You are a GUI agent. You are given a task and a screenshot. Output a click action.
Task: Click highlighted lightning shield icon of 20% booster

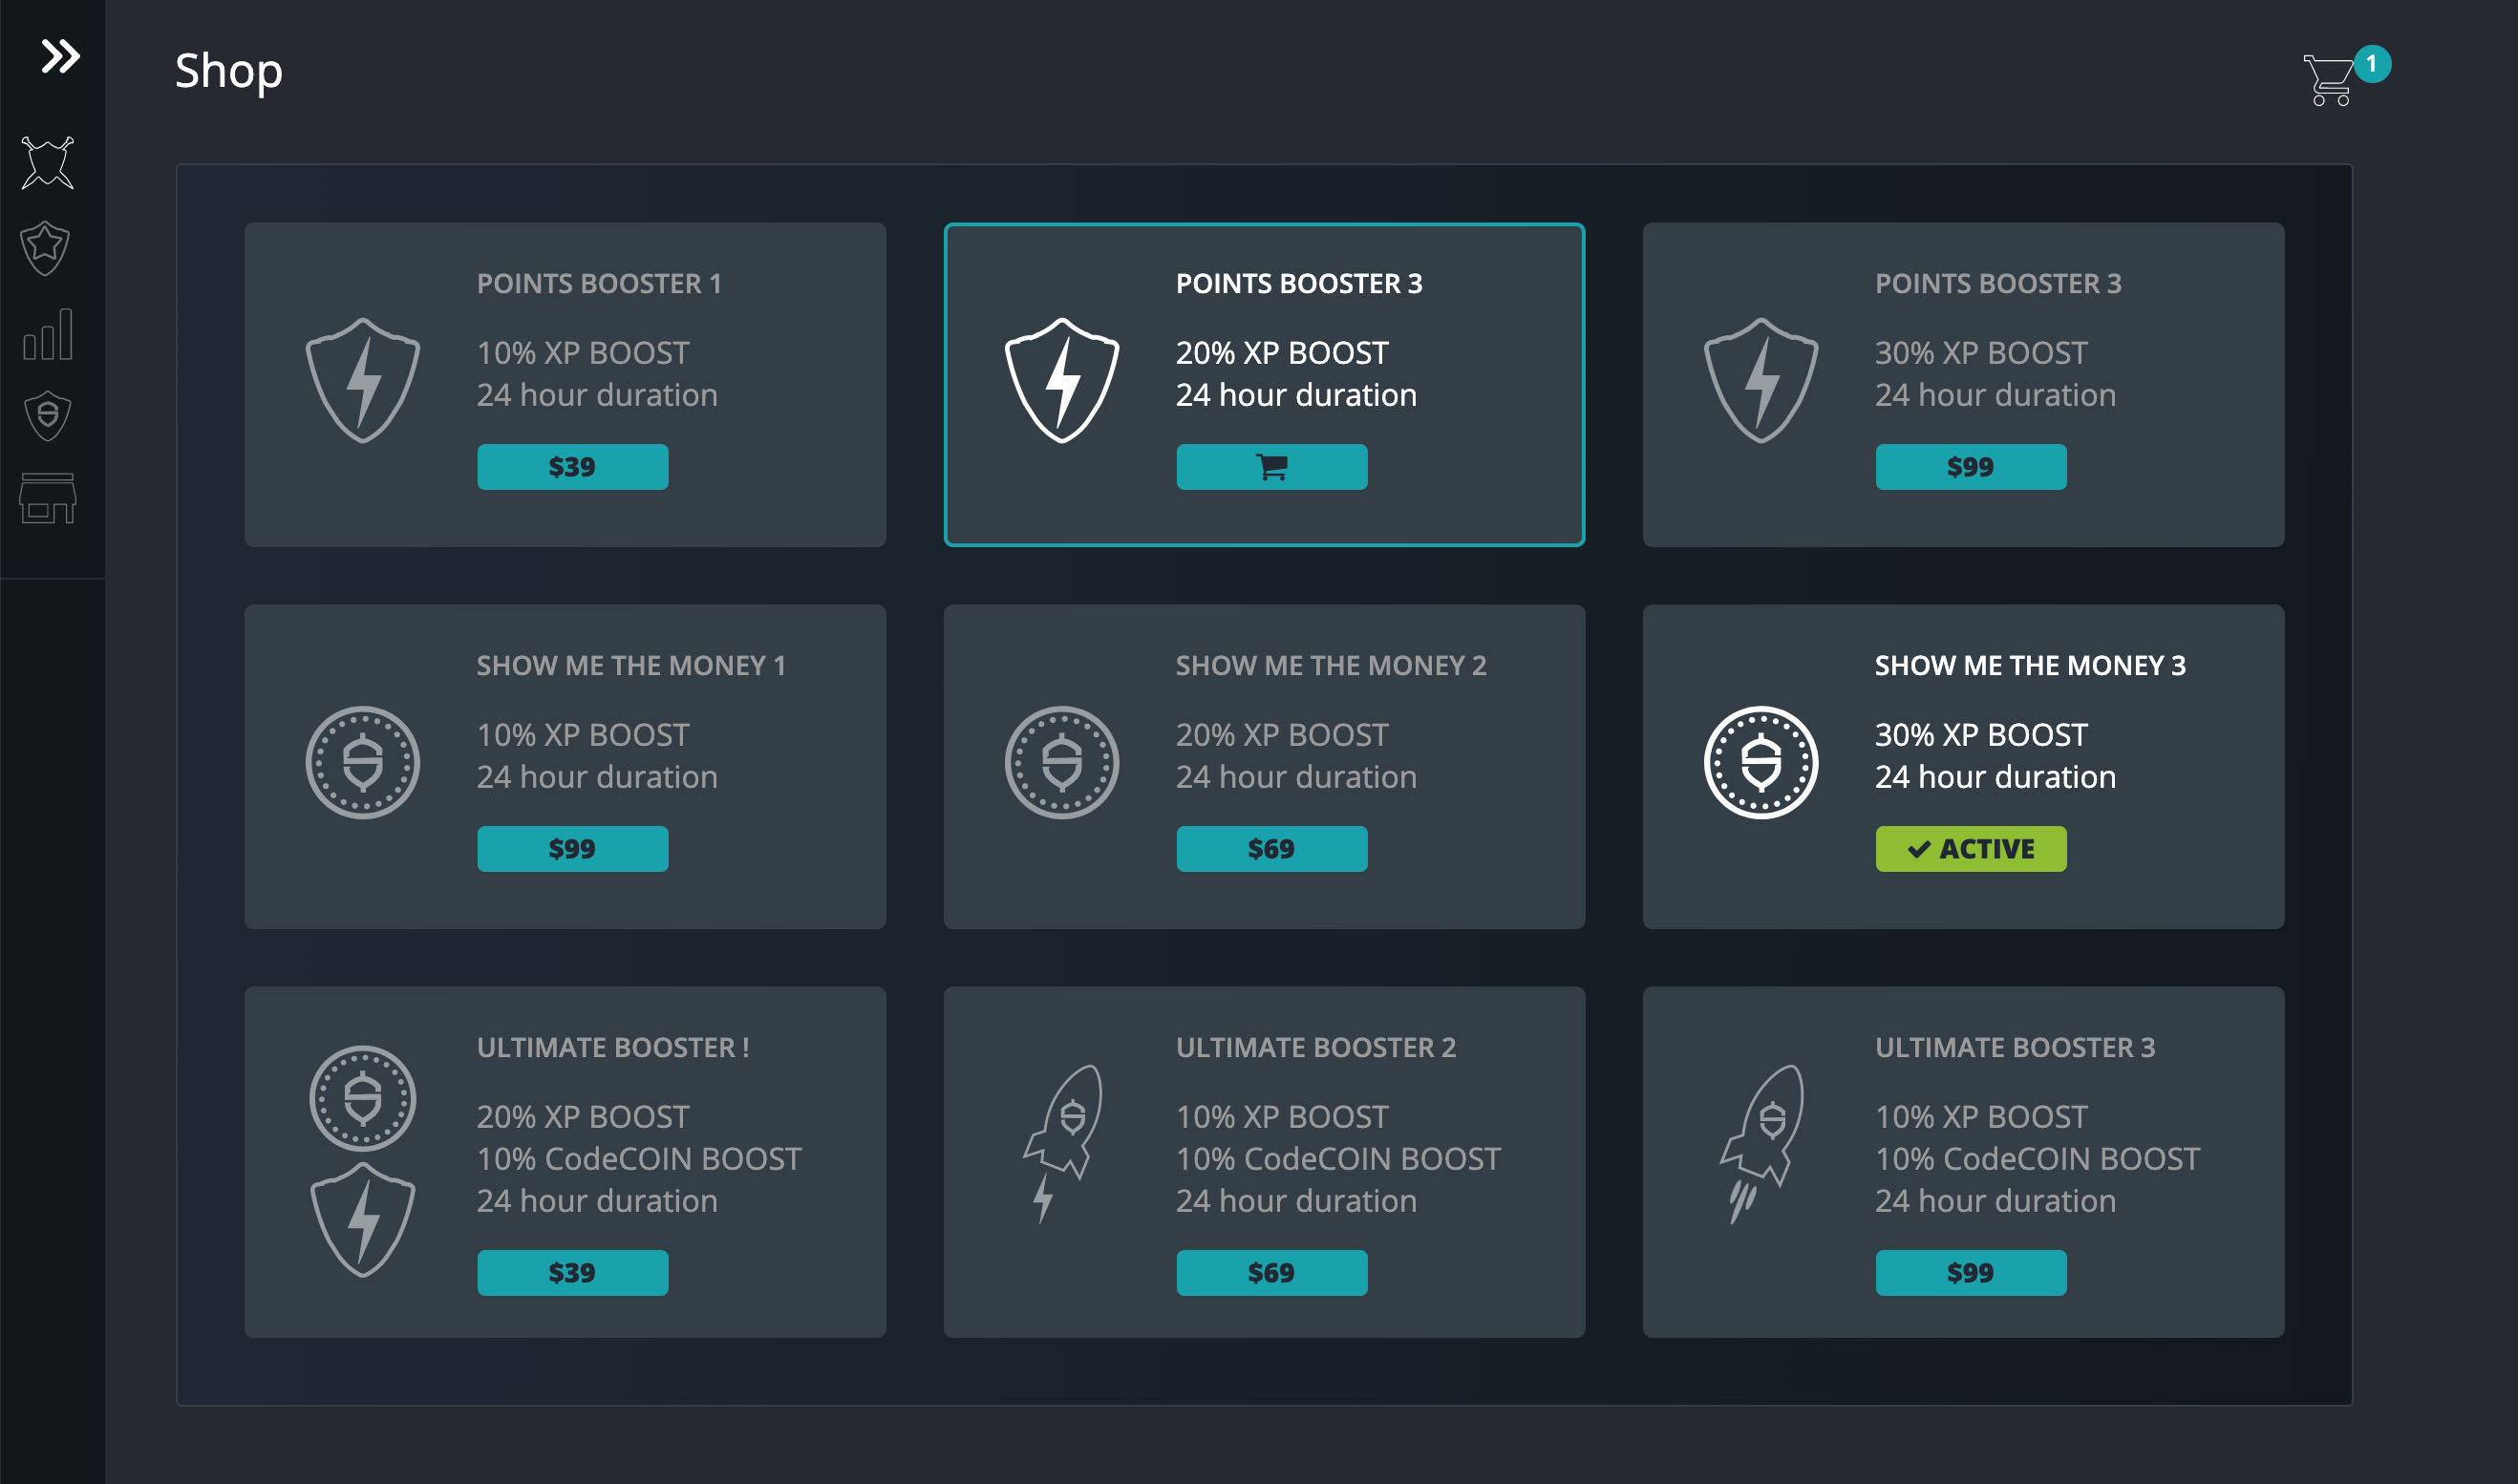pyautogui.click(x=1061, y=380)
